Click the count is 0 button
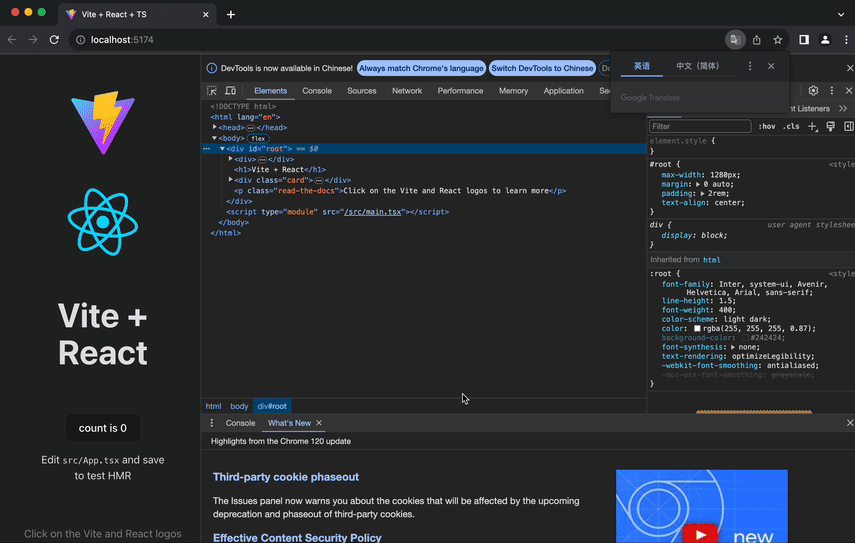 103,428
